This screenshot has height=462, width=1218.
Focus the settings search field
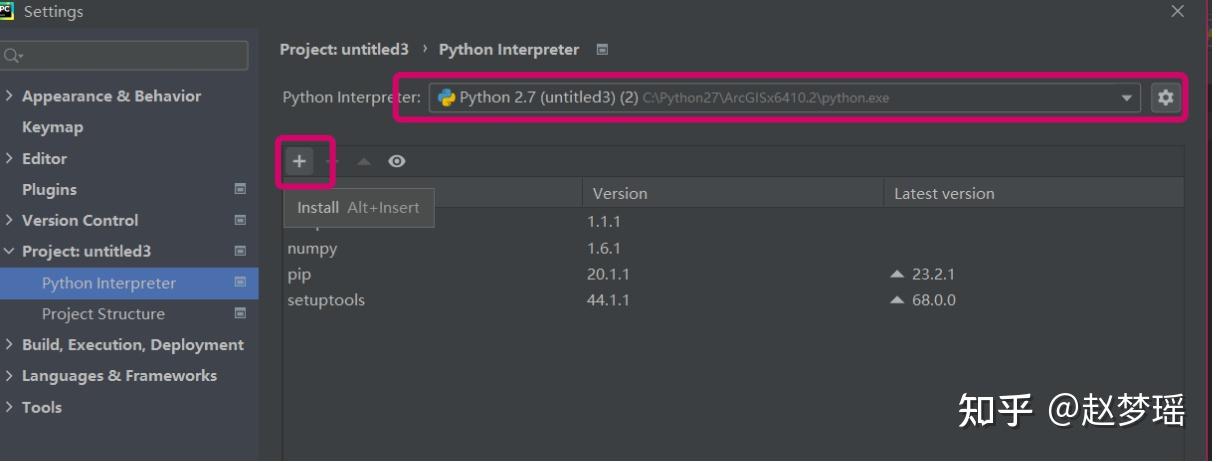(x=130, y=56)
